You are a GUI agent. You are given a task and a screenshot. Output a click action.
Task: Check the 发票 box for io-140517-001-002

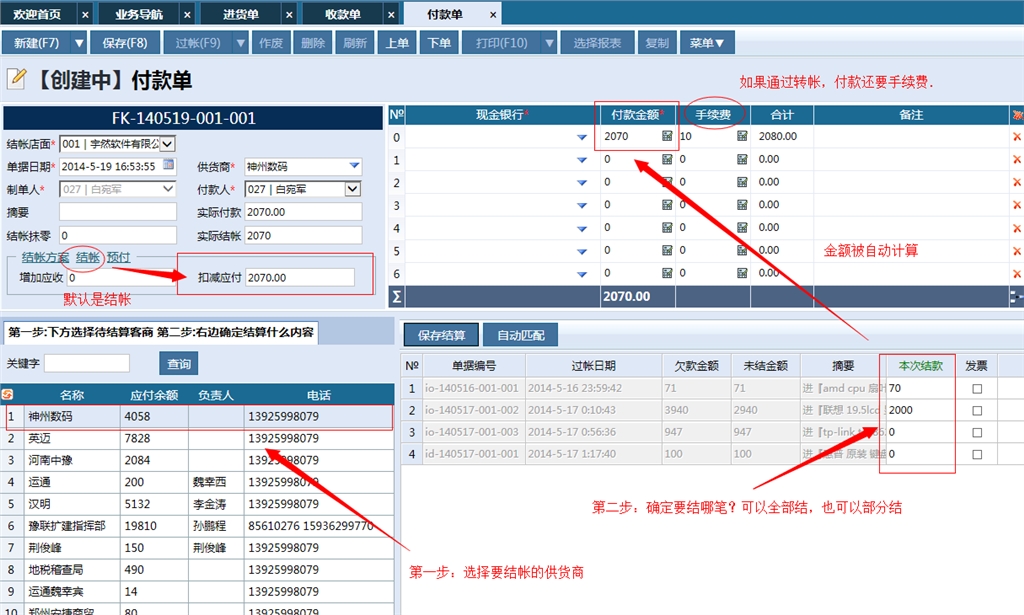tap(977, 411)
